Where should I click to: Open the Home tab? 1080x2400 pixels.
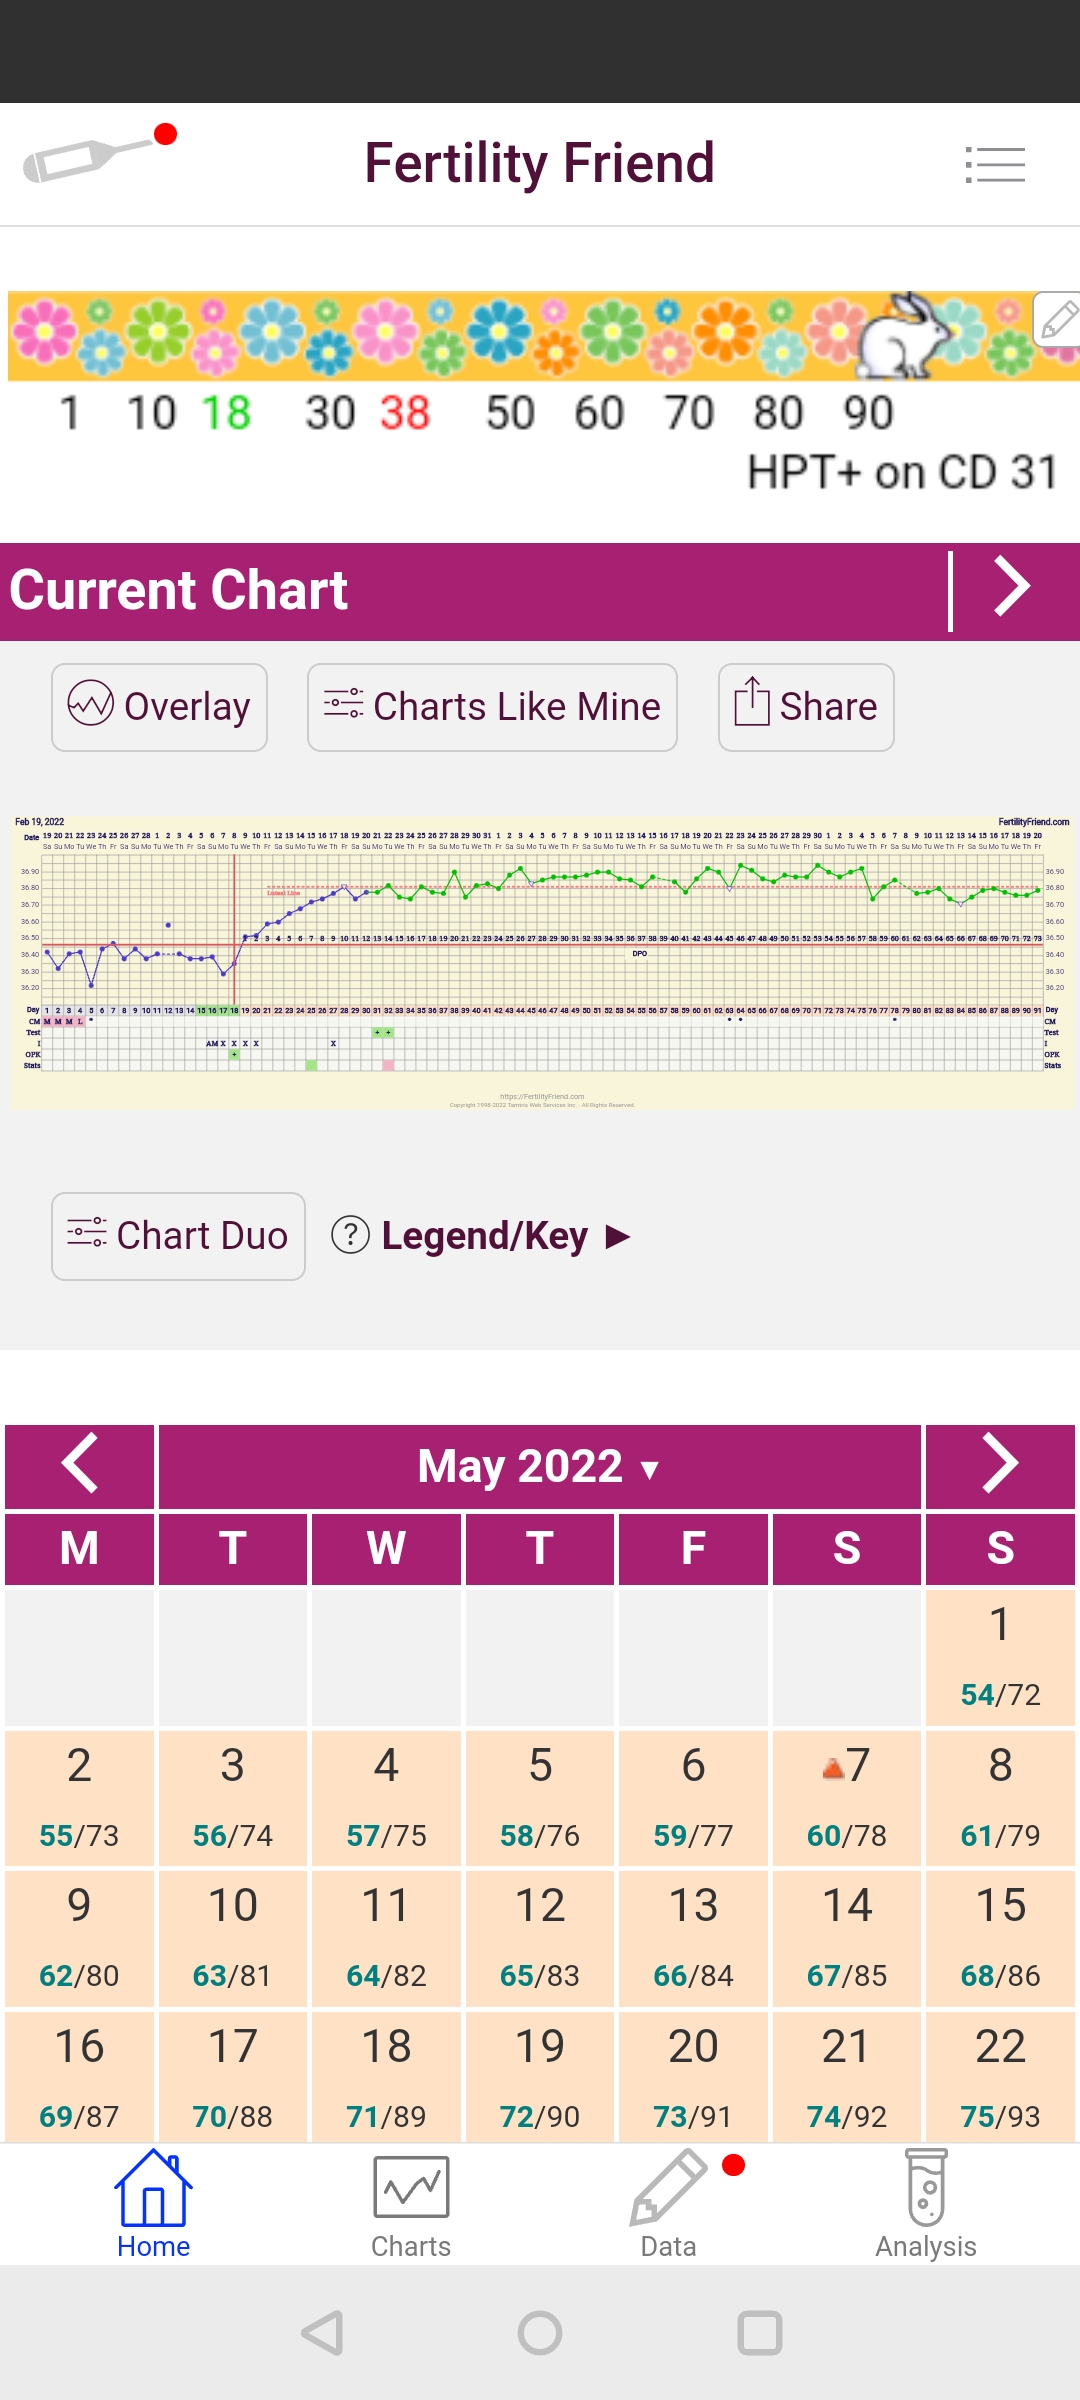(x=153, y=2204)
